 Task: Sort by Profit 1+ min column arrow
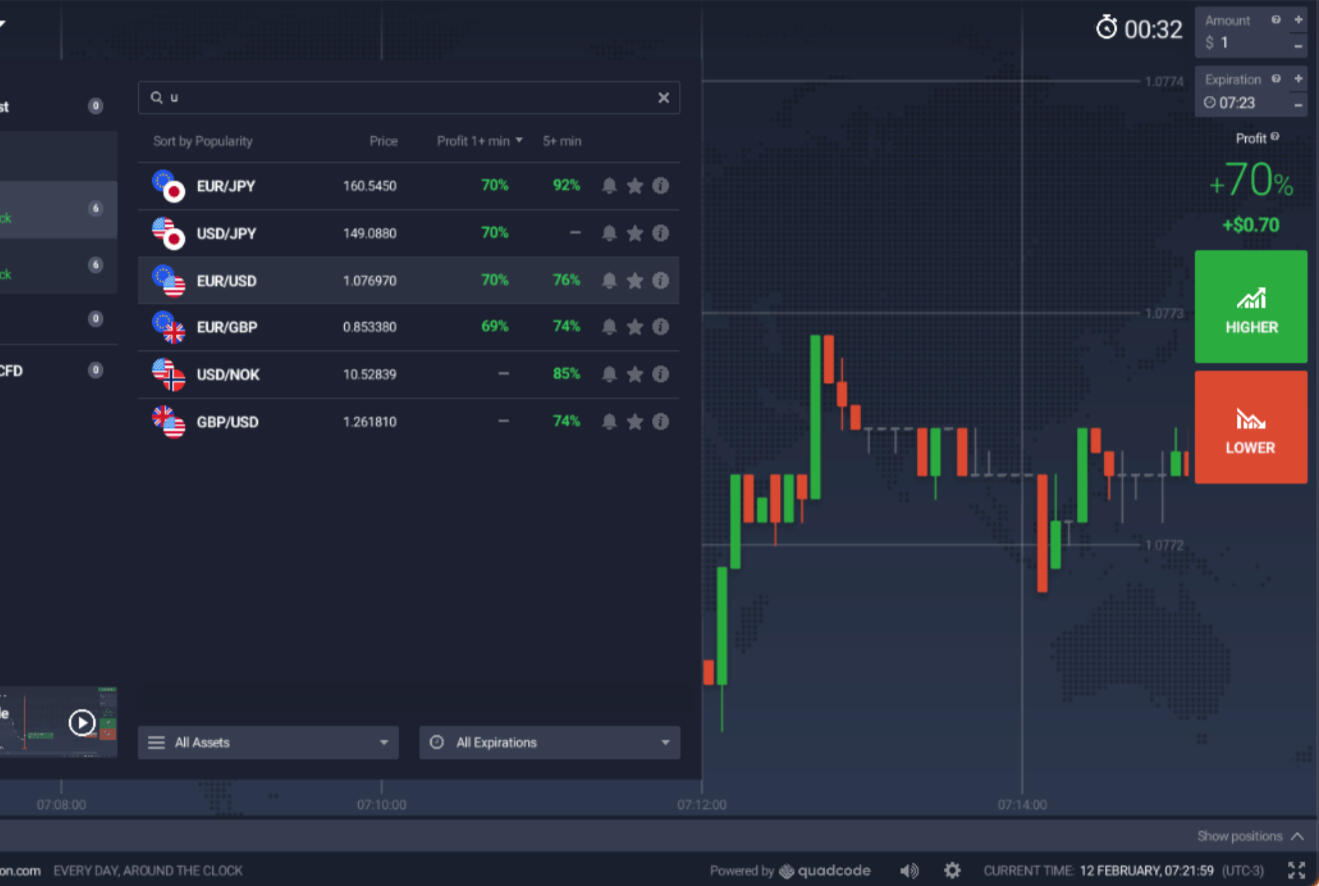(519, 141)
